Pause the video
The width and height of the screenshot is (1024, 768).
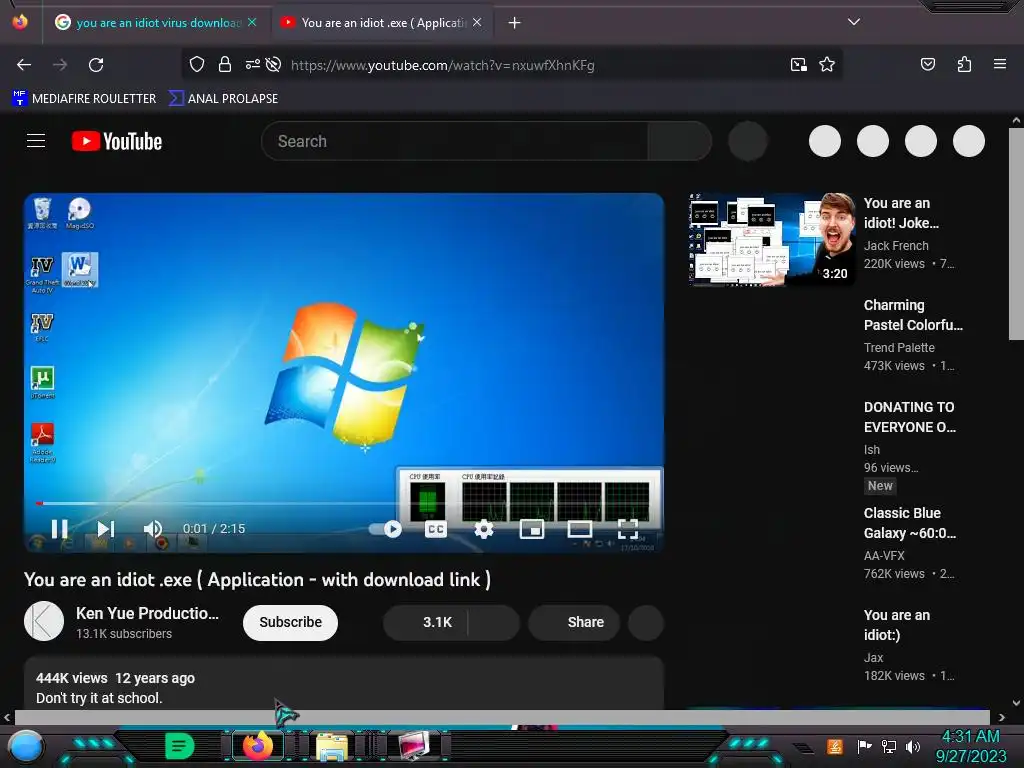point(59,528)
